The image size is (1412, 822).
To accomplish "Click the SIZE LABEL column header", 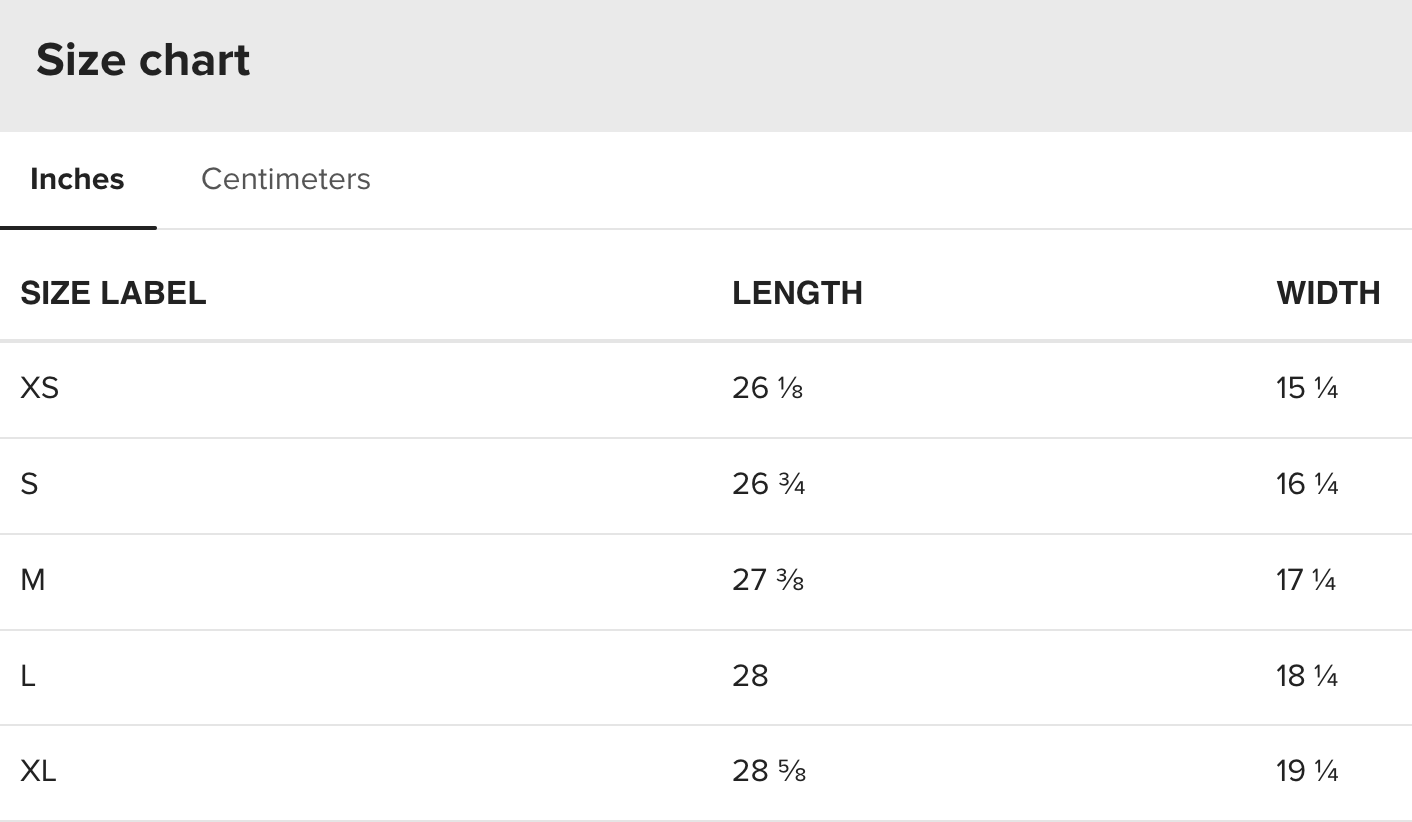I will [x=113, y=293].
